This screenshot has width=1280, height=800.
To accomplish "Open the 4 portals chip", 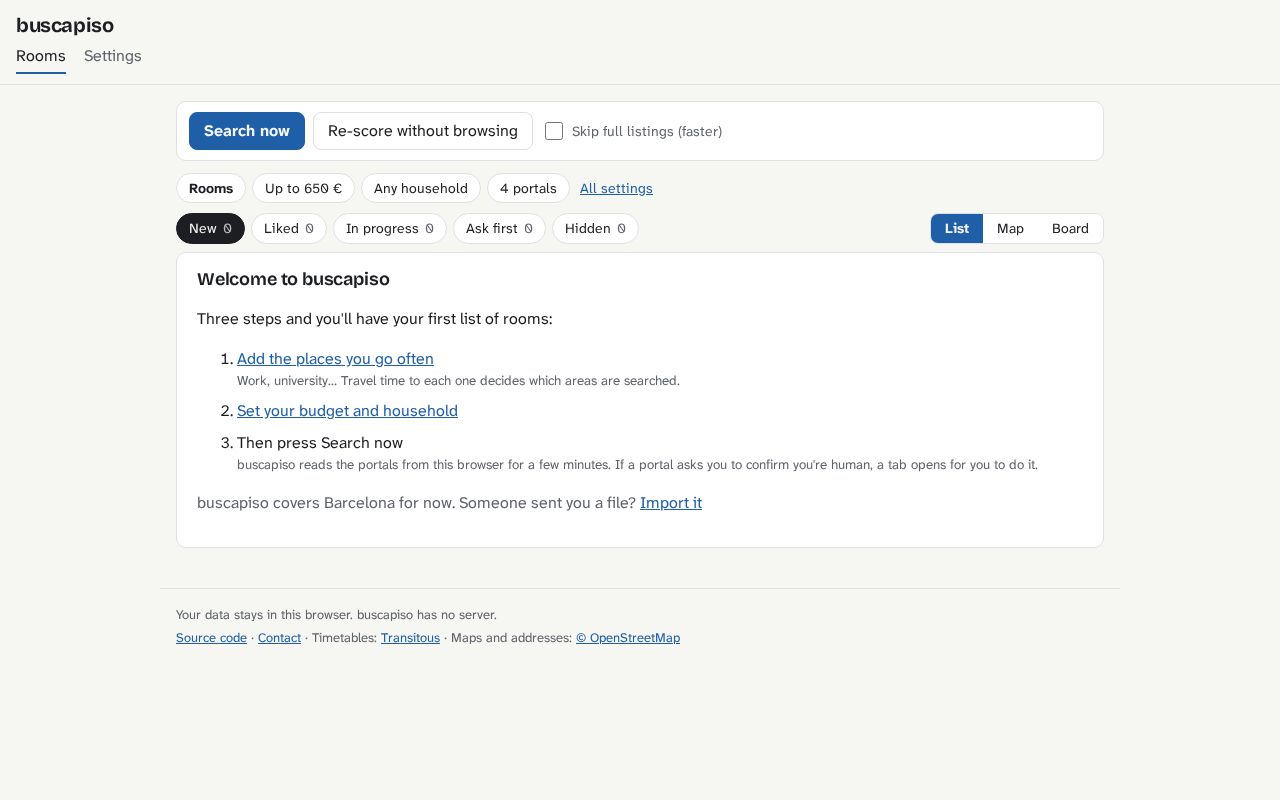I will point(528,188).
